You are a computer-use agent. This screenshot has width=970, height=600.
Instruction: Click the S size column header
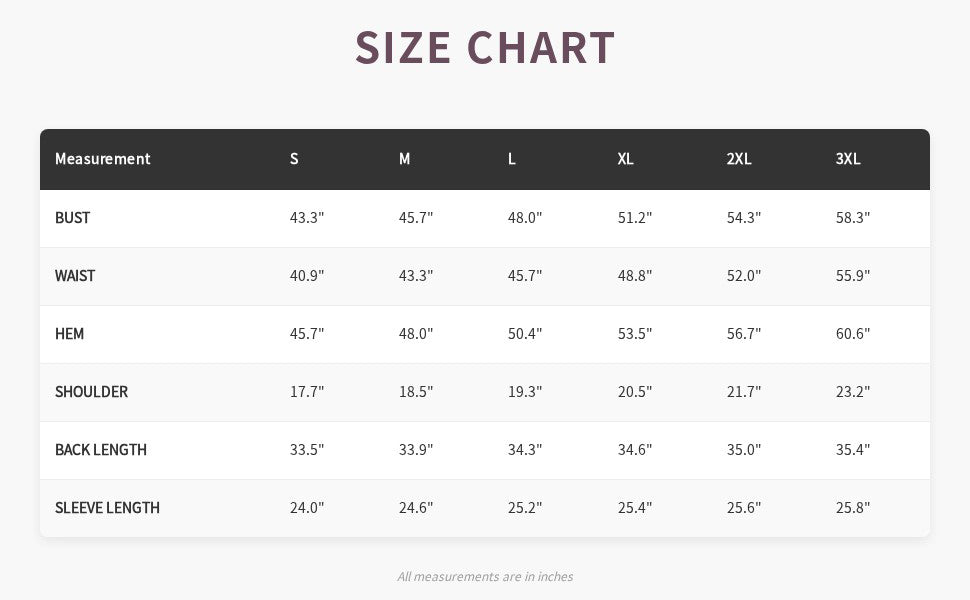click(x=294, y=159)
